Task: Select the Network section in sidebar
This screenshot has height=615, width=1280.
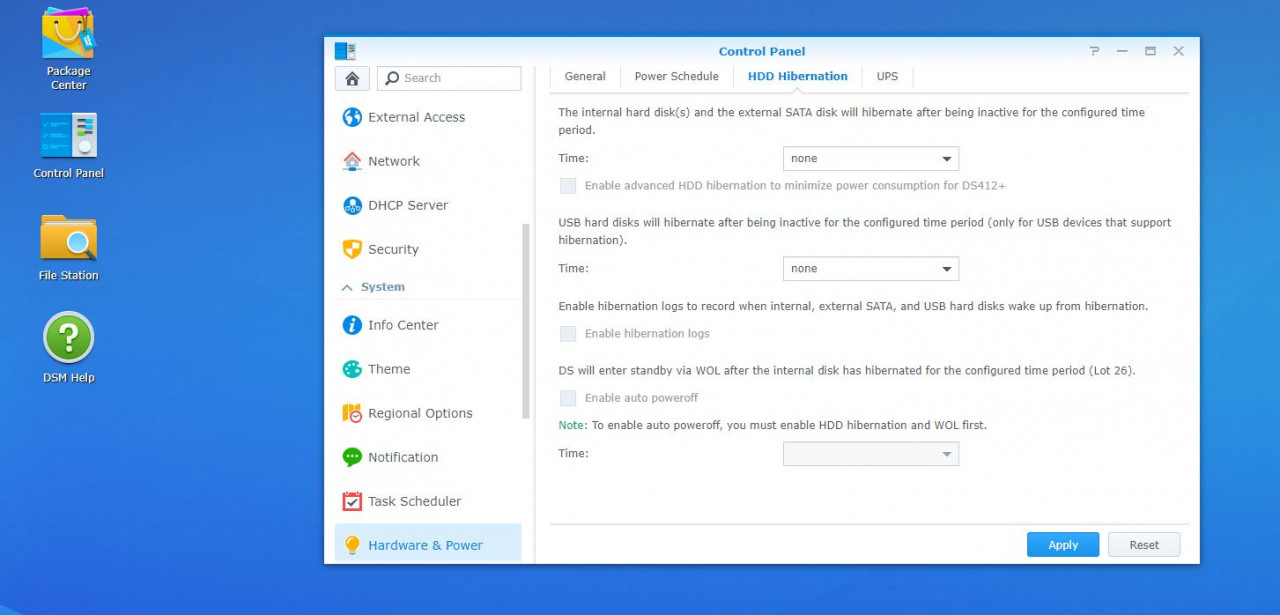Action: click(392, 161)
